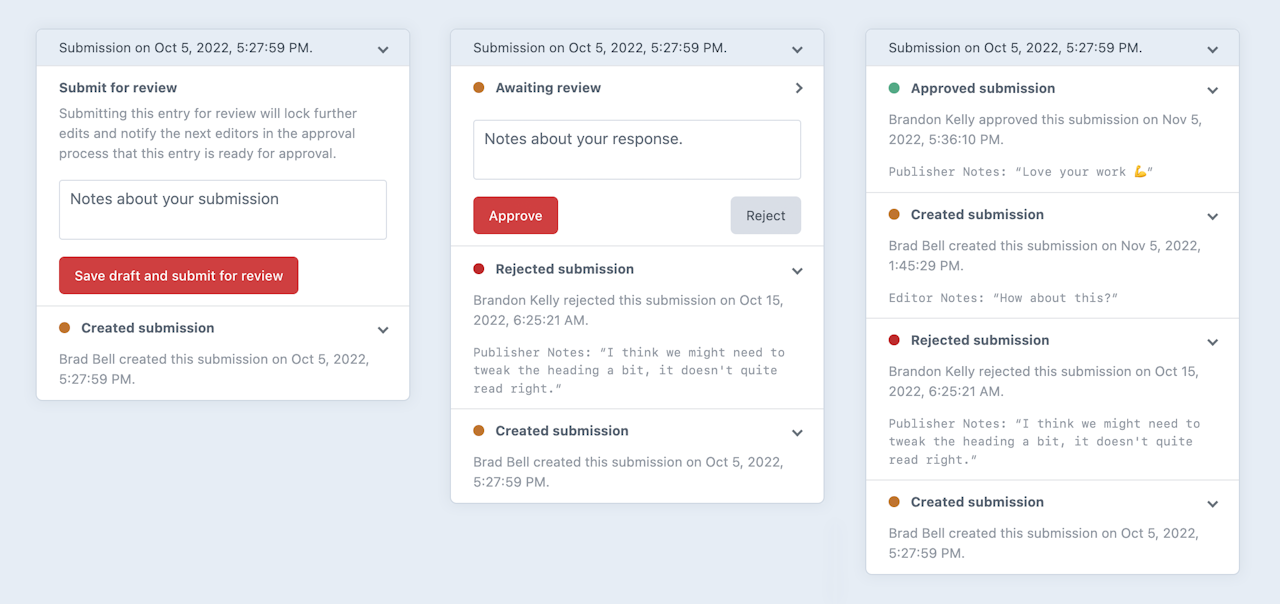This screenshot has width=1280, height=604.
Task: Toggle the Created submission chevron in the left panel
Action: [x=383, y=330]
